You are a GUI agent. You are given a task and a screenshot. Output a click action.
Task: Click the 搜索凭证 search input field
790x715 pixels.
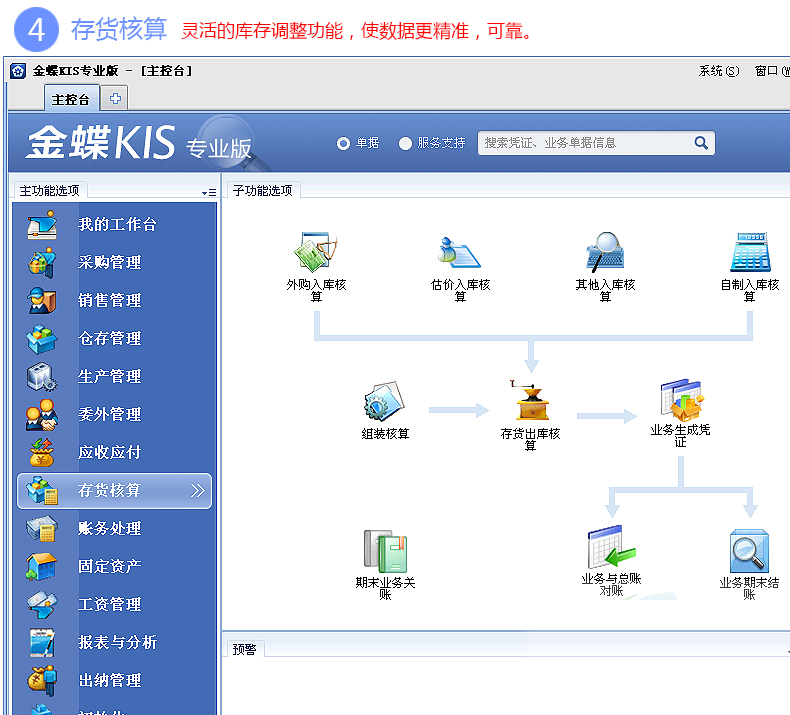585,143
